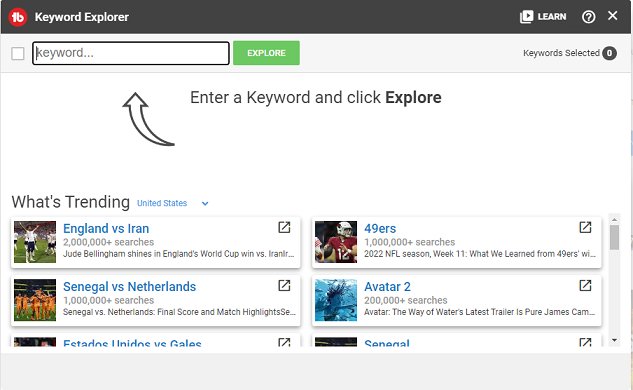Open the Senegal vs Netherlands trending link

(x=130, y=287)
